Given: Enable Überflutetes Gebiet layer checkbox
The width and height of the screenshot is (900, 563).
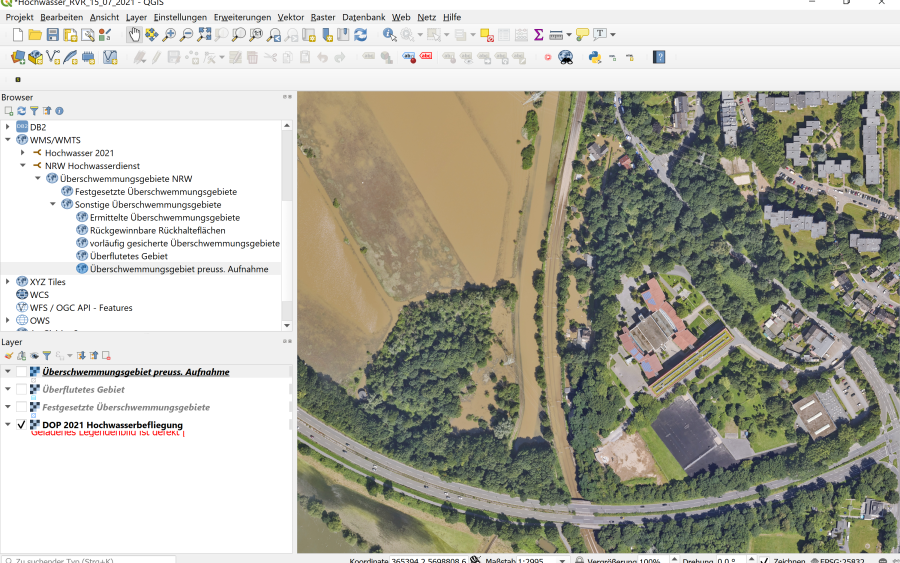Looking at the screenshot, I should point(21,389).
